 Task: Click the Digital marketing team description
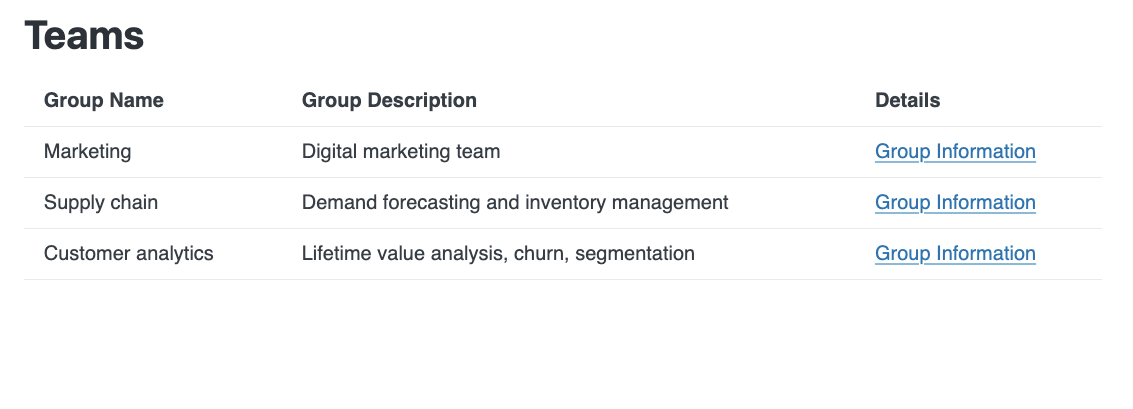pyautogui.click(x=401, y=152)
